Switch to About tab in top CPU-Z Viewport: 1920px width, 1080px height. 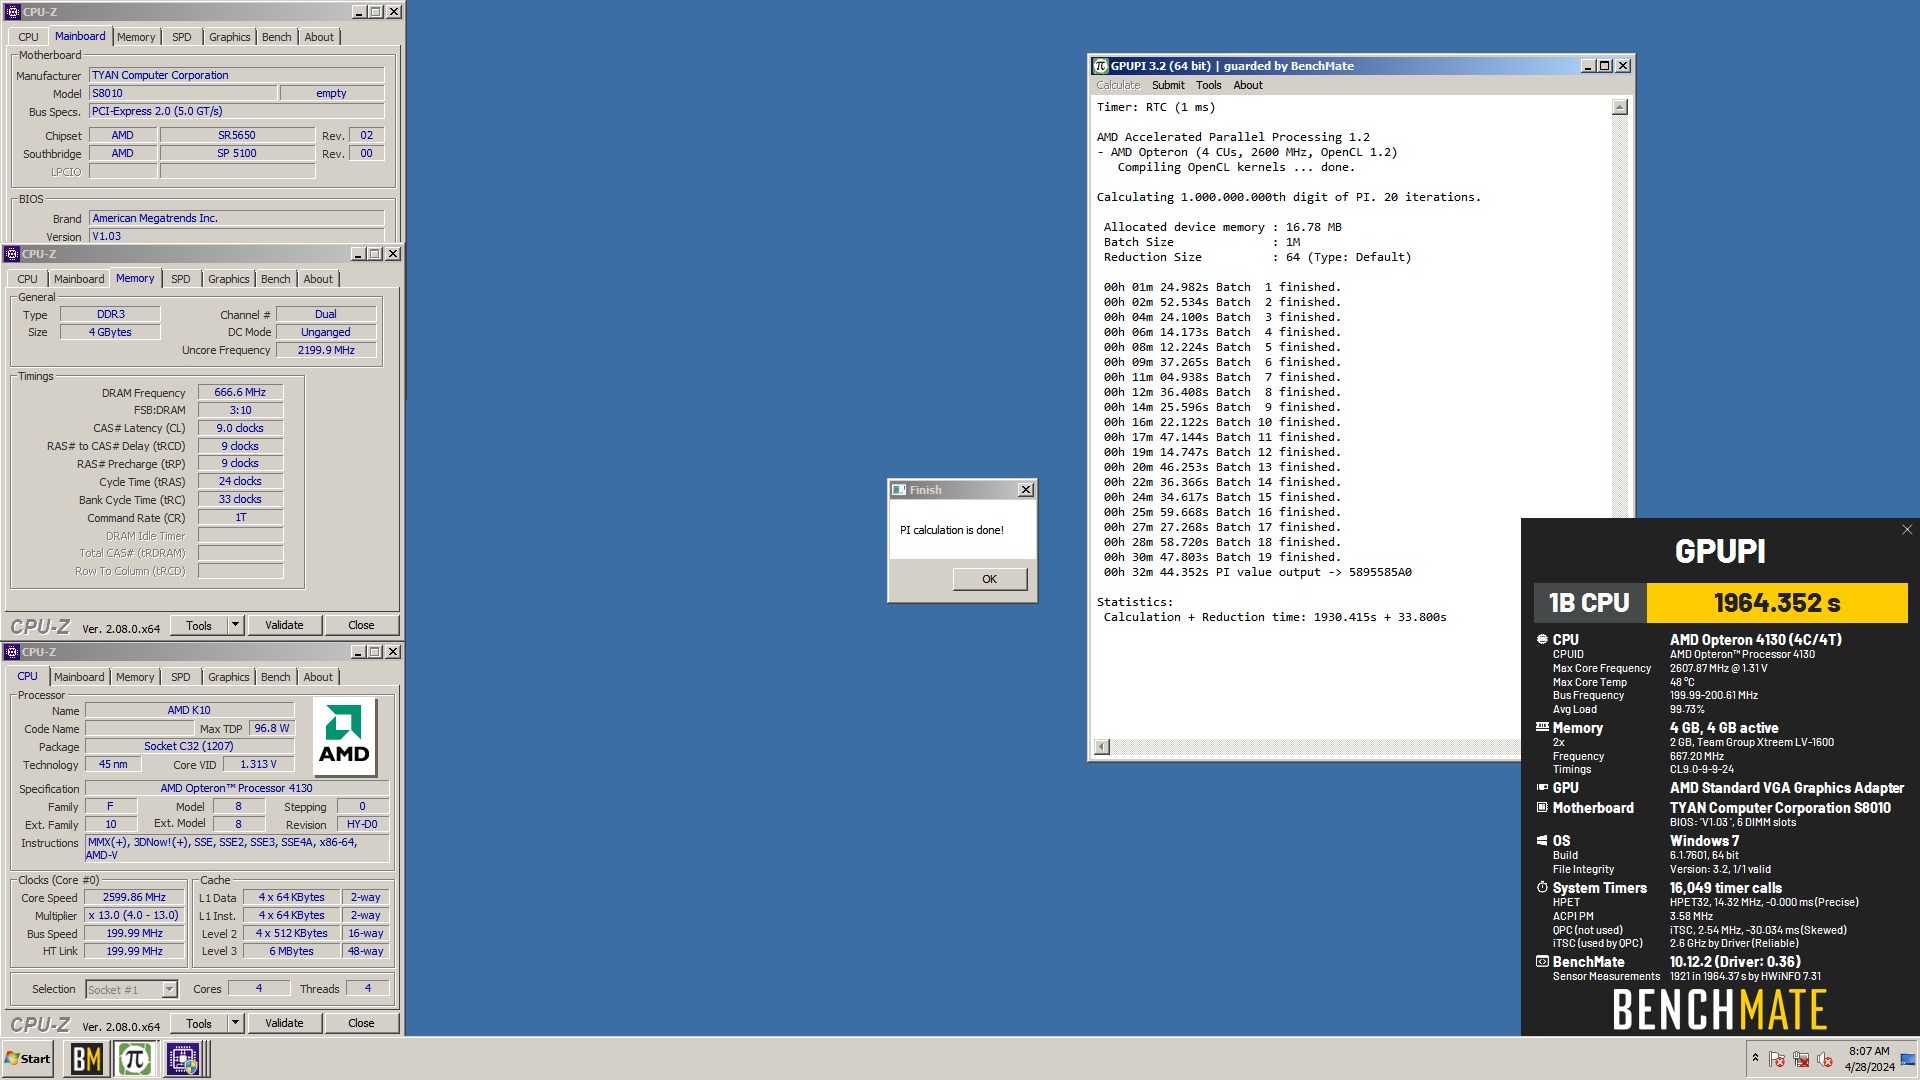point(319,37)
